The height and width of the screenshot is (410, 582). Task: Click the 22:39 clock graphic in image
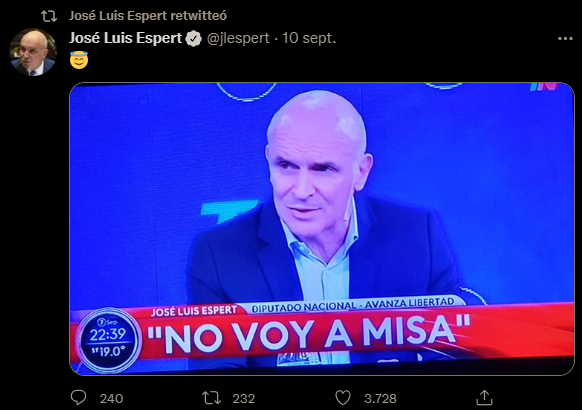click(108, 340)
